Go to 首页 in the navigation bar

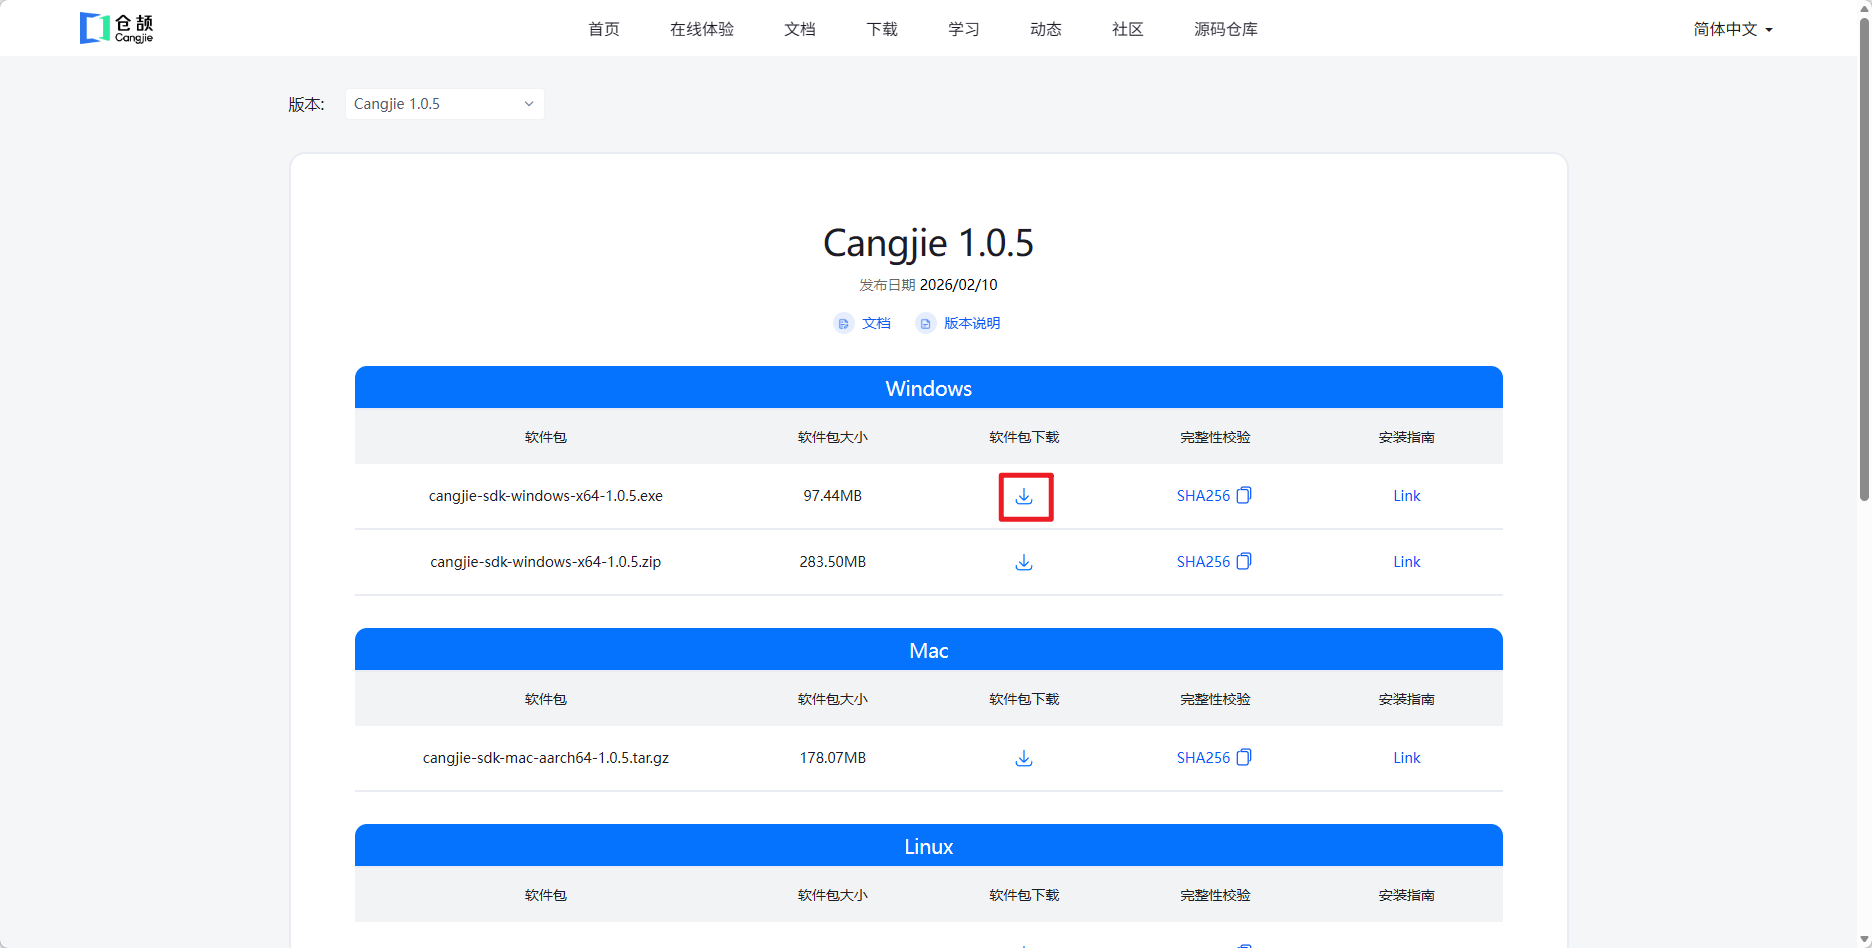point(604,29)
